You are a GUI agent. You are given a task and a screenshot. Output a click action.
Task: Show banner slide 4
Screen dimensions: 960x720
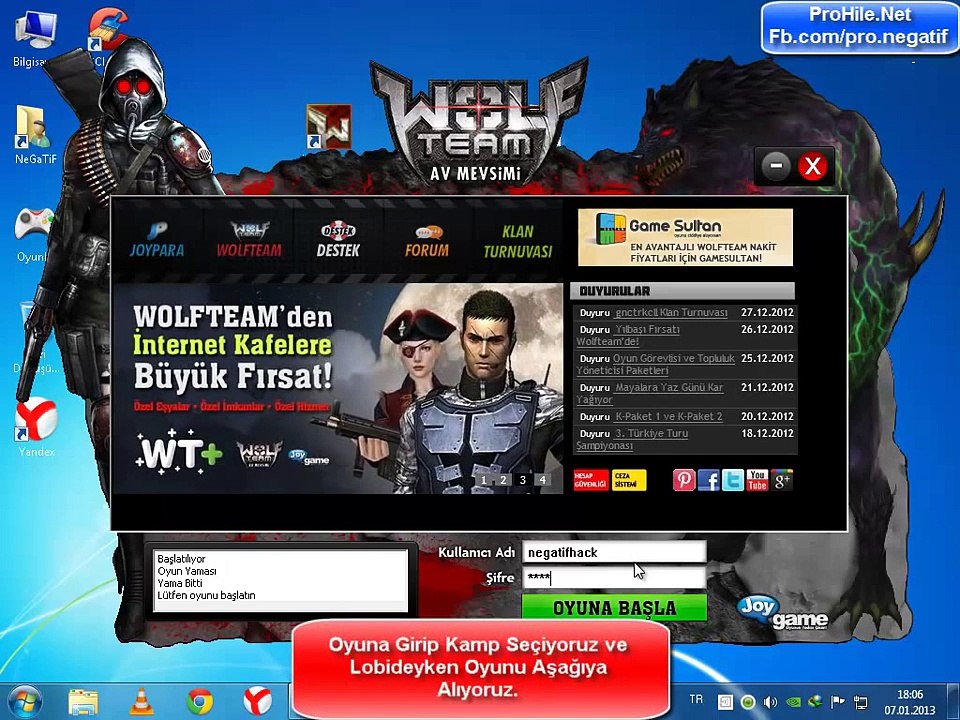[542, 480]
